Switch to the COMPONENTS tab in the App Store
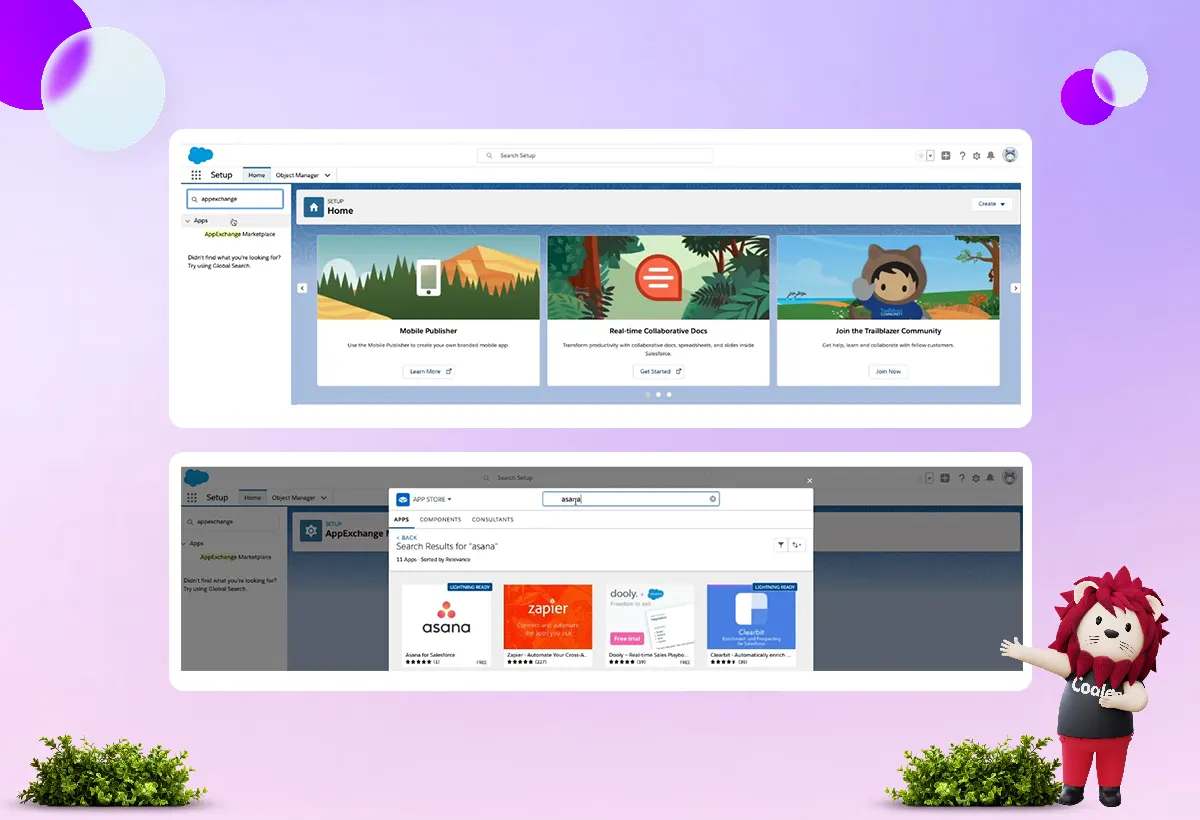1200x820 pixels. point(441,520)
